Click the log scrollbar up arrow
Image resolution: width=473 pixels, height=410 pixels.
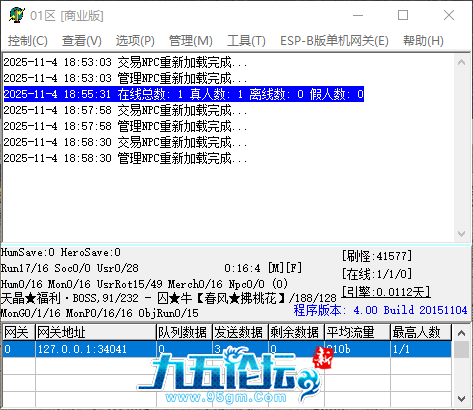pos(461,62)
